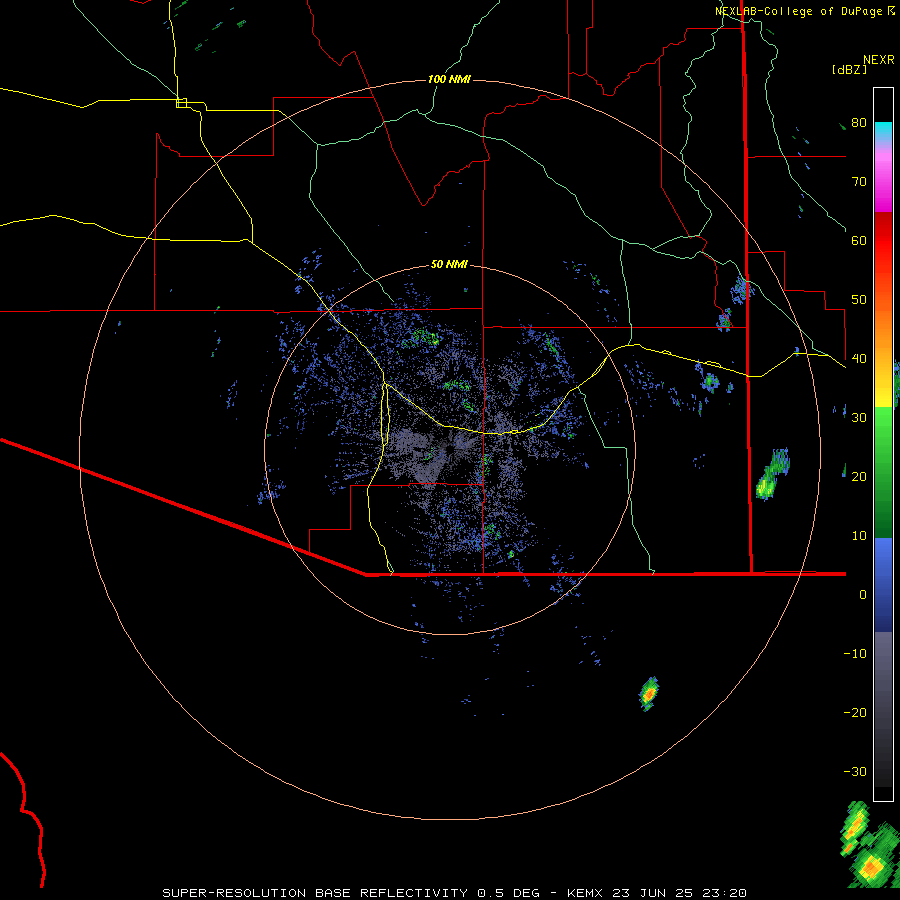Select the "70" value on the dBZ scale

tap(859, 182)
